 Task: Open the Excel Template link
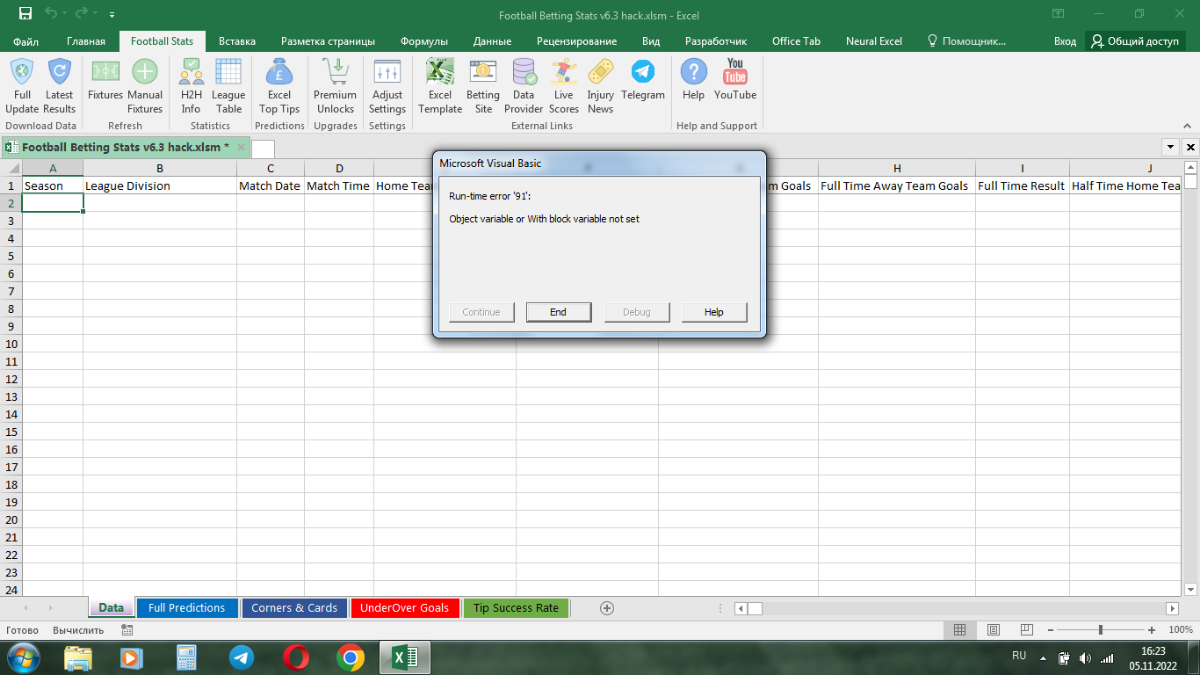tap(440, 87)
